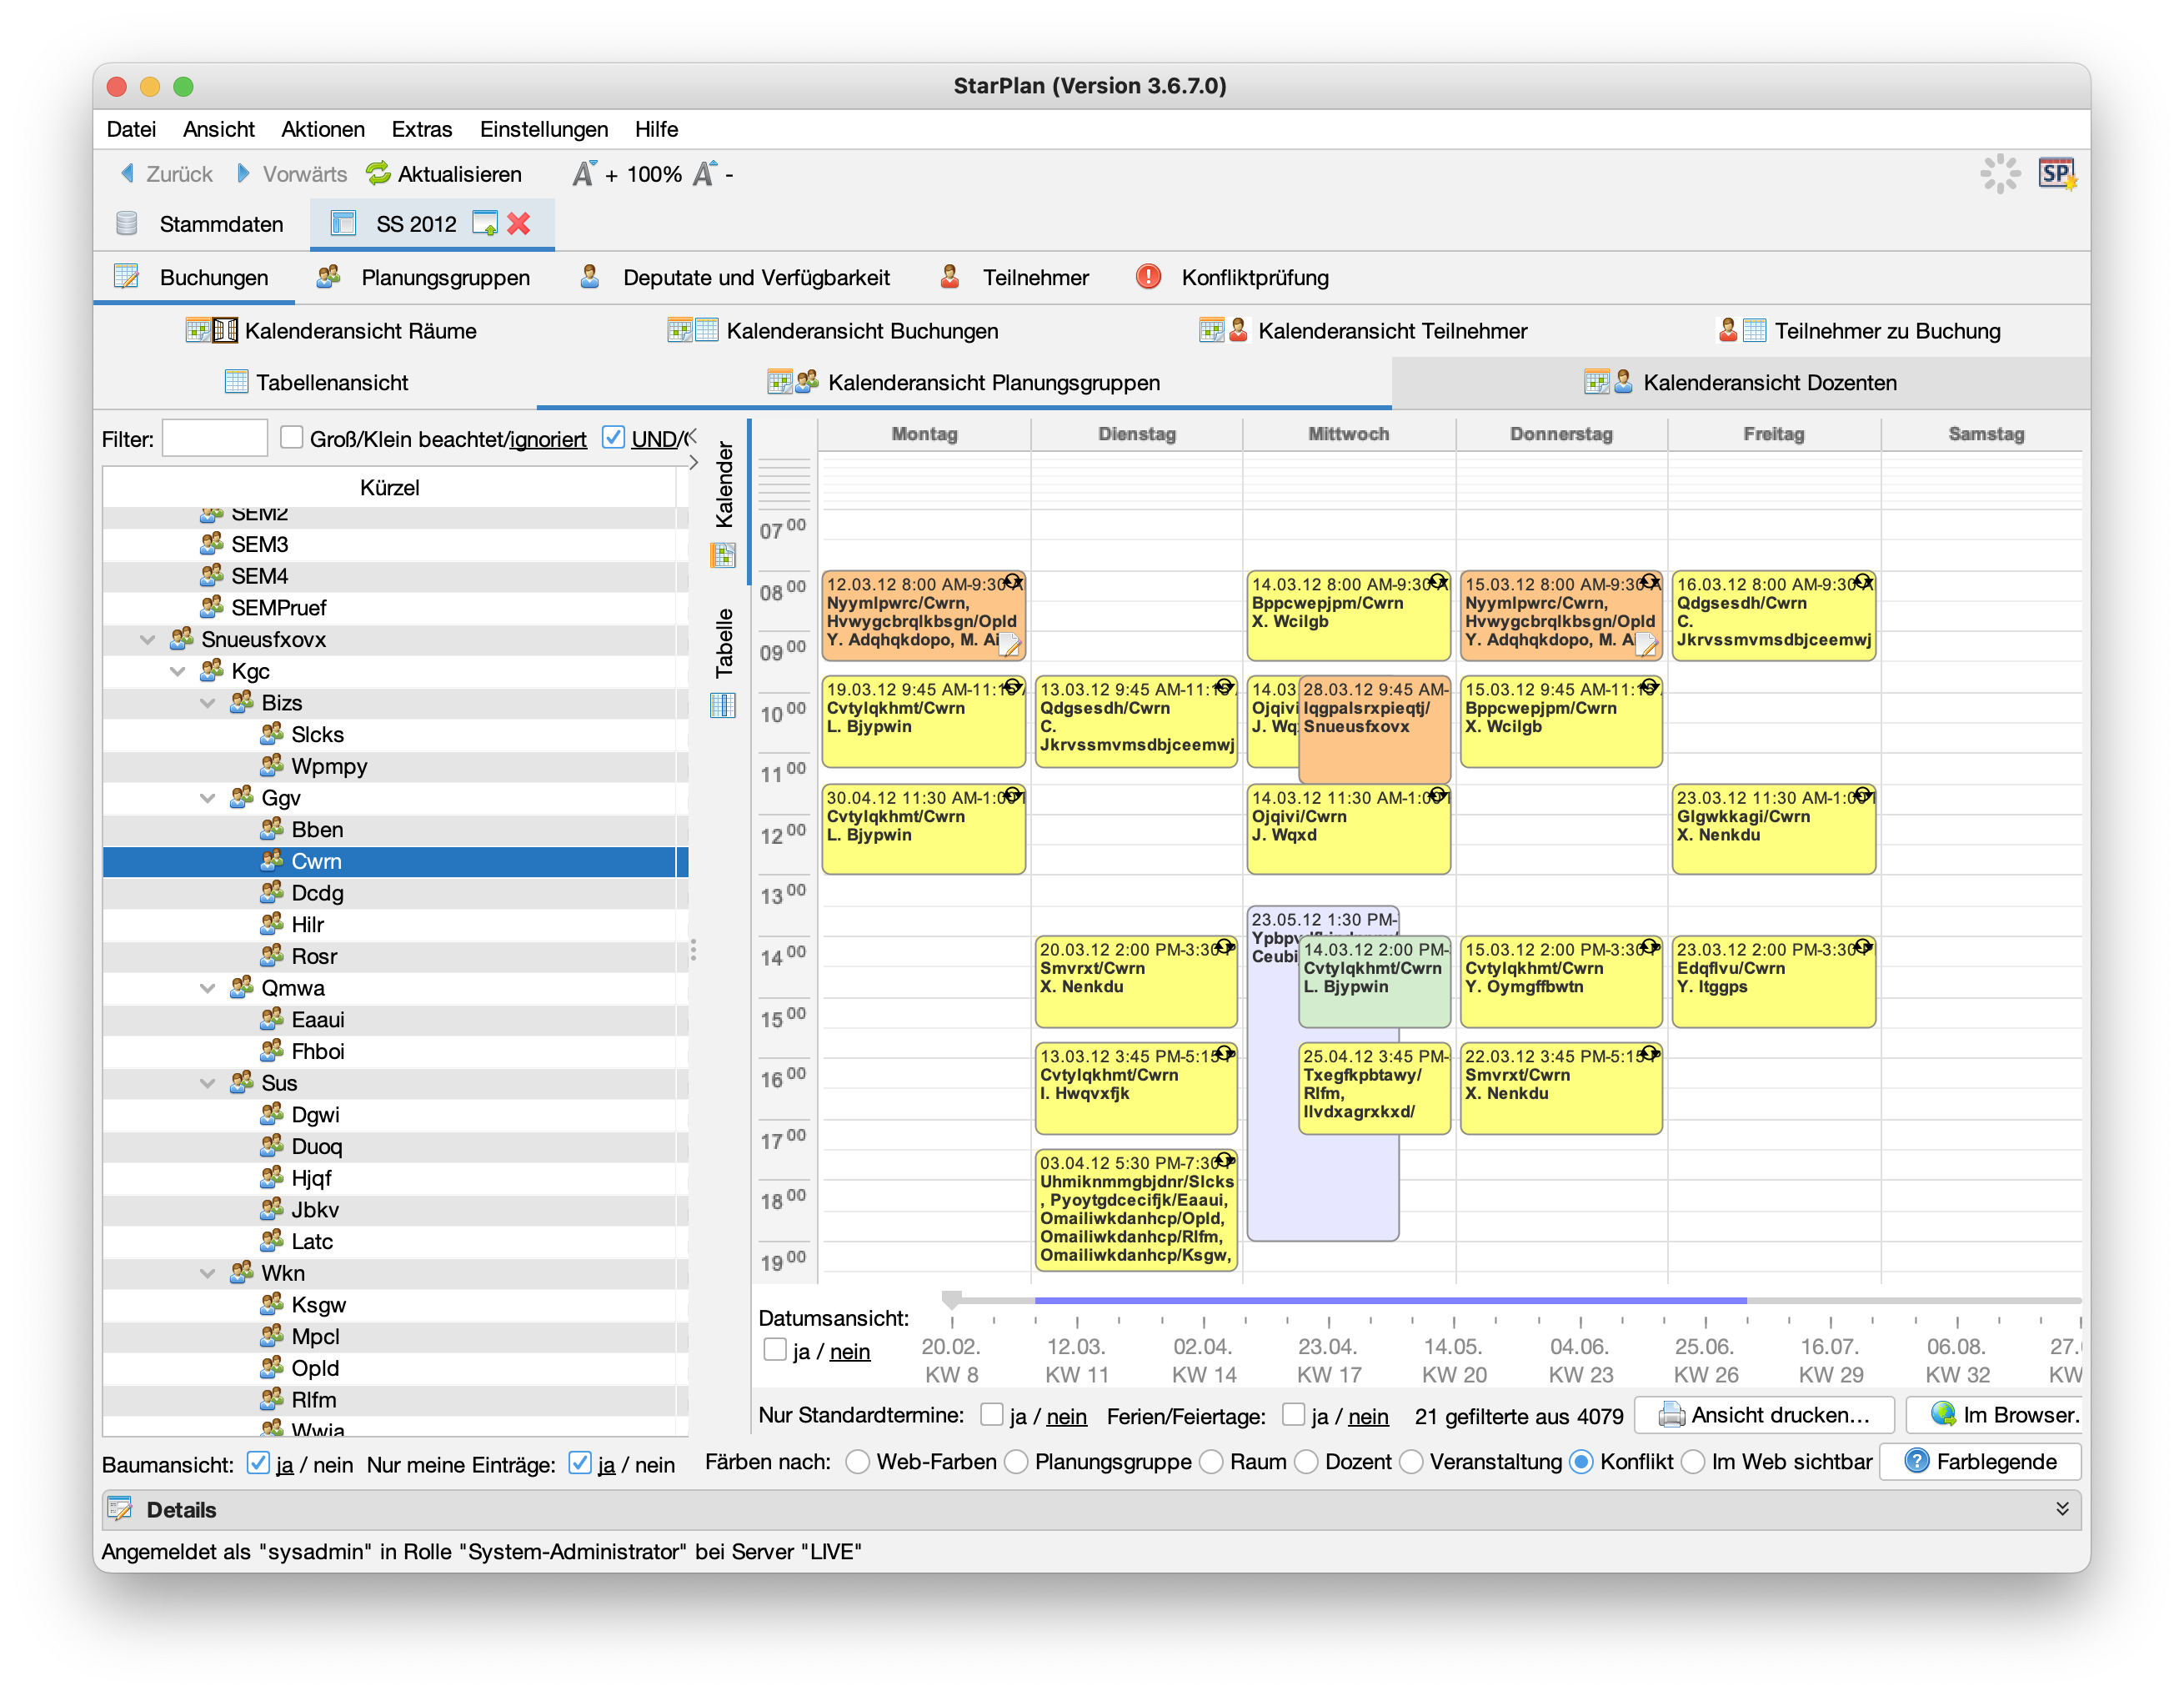This screenshot has height=1696, width=2184.
Task: Select the Dozent coloring radio button
Action: pos(1307,1462)
